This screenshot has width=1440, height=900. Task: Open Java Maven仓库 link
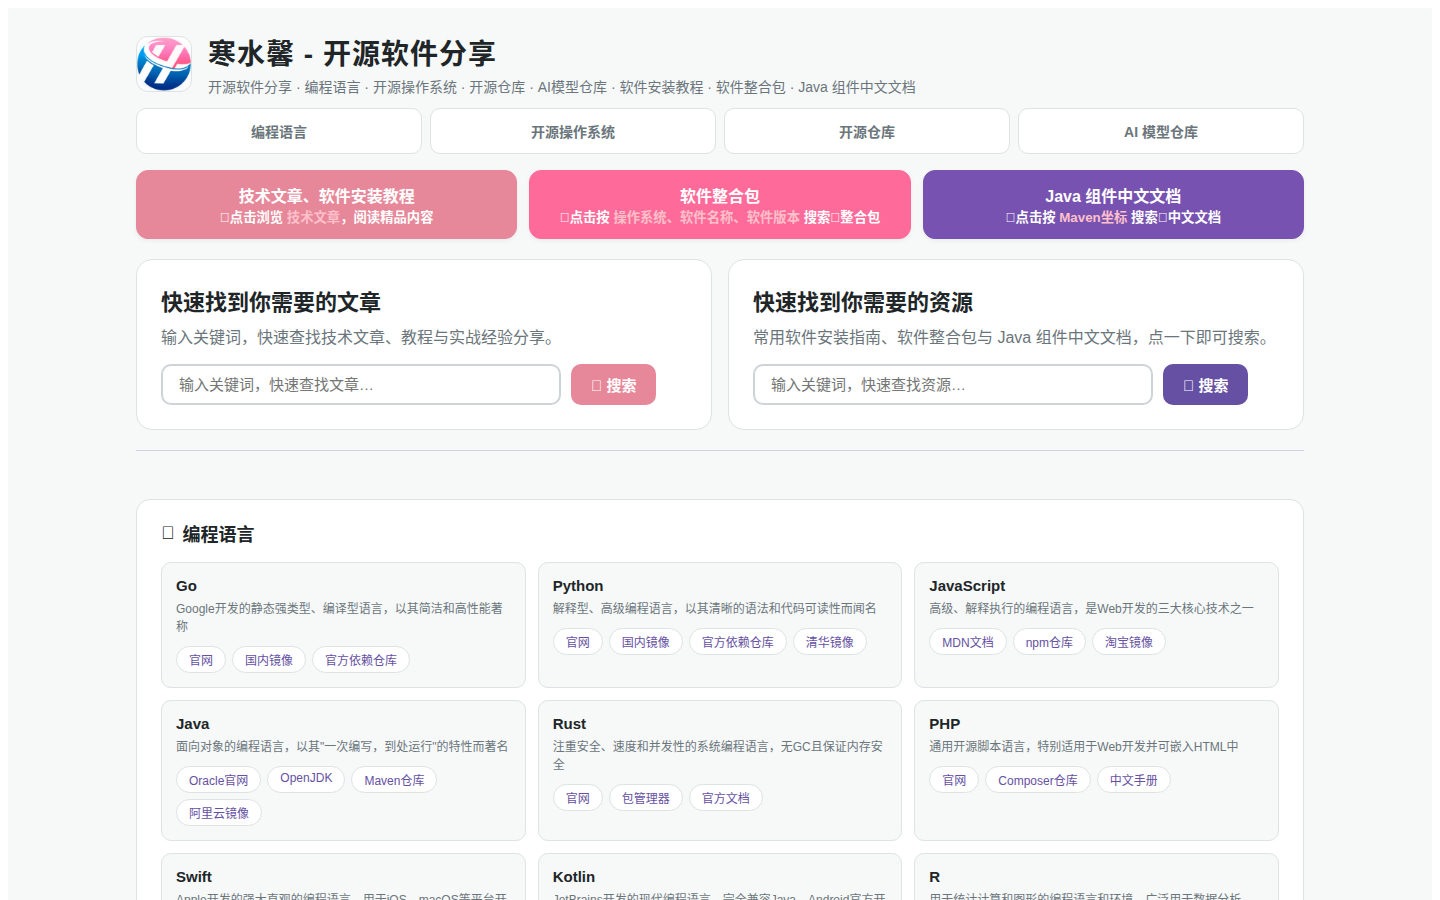pos(394,780)
